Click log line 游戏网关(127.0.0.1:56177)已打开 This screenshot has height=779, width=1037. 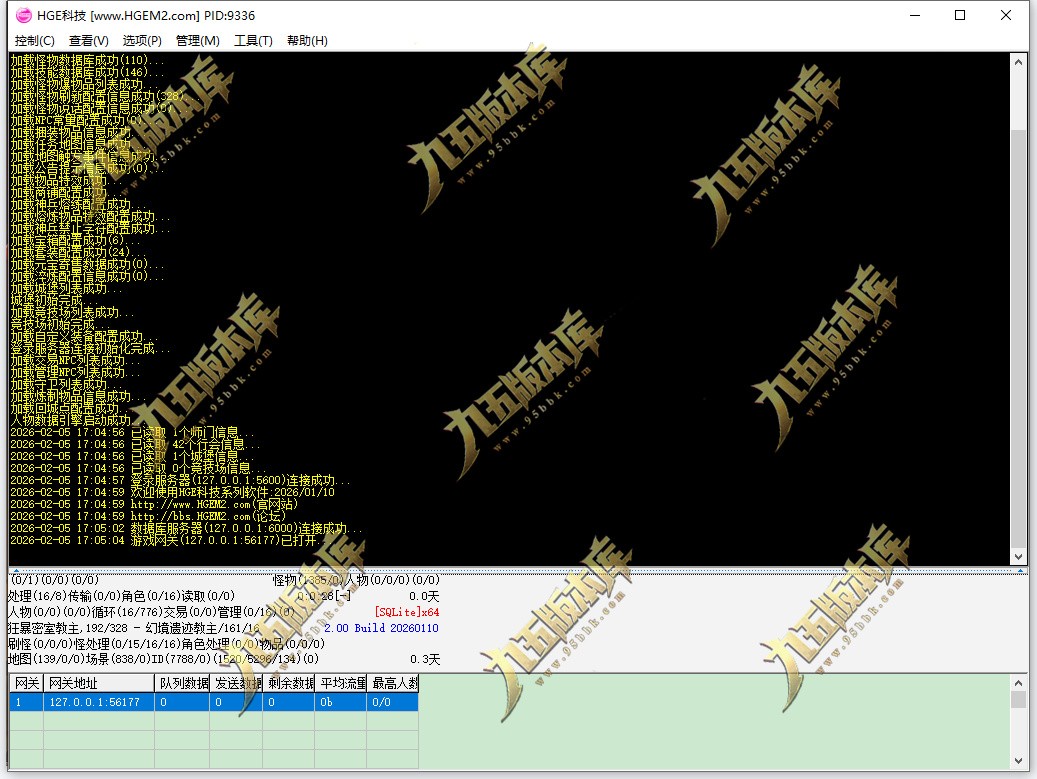(x=169, y=540)
